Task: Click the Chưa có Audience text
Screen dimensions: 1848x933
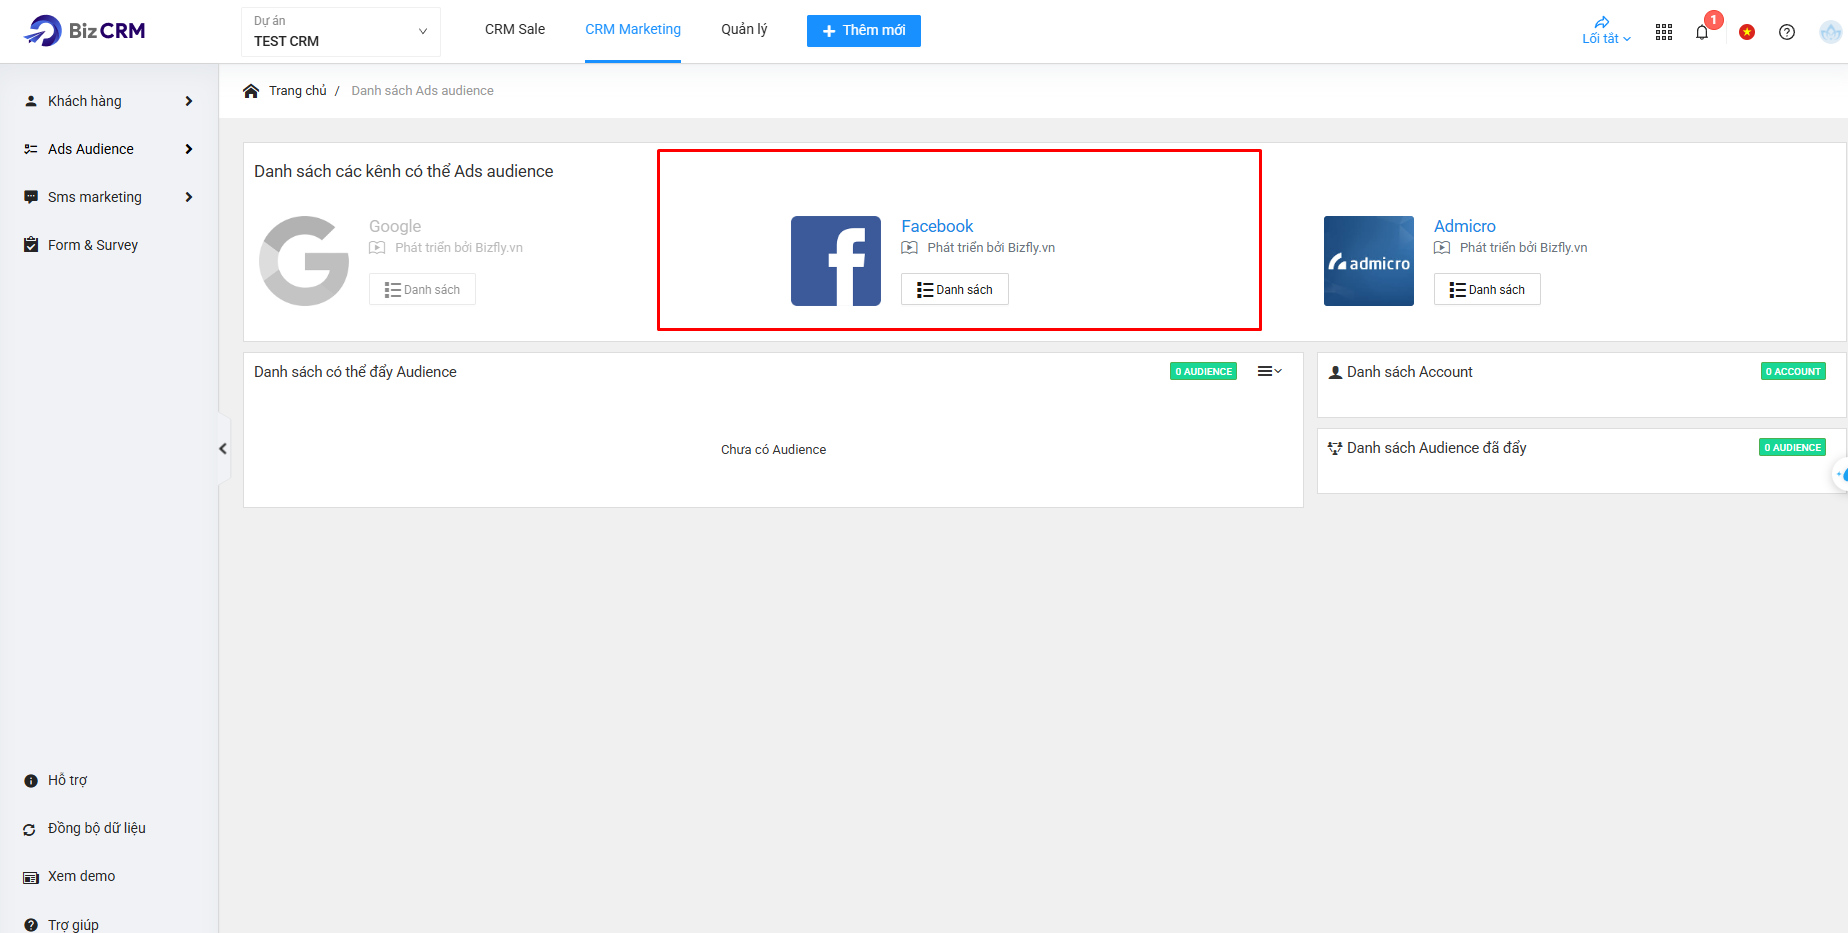Action: (x=773, y=450)
